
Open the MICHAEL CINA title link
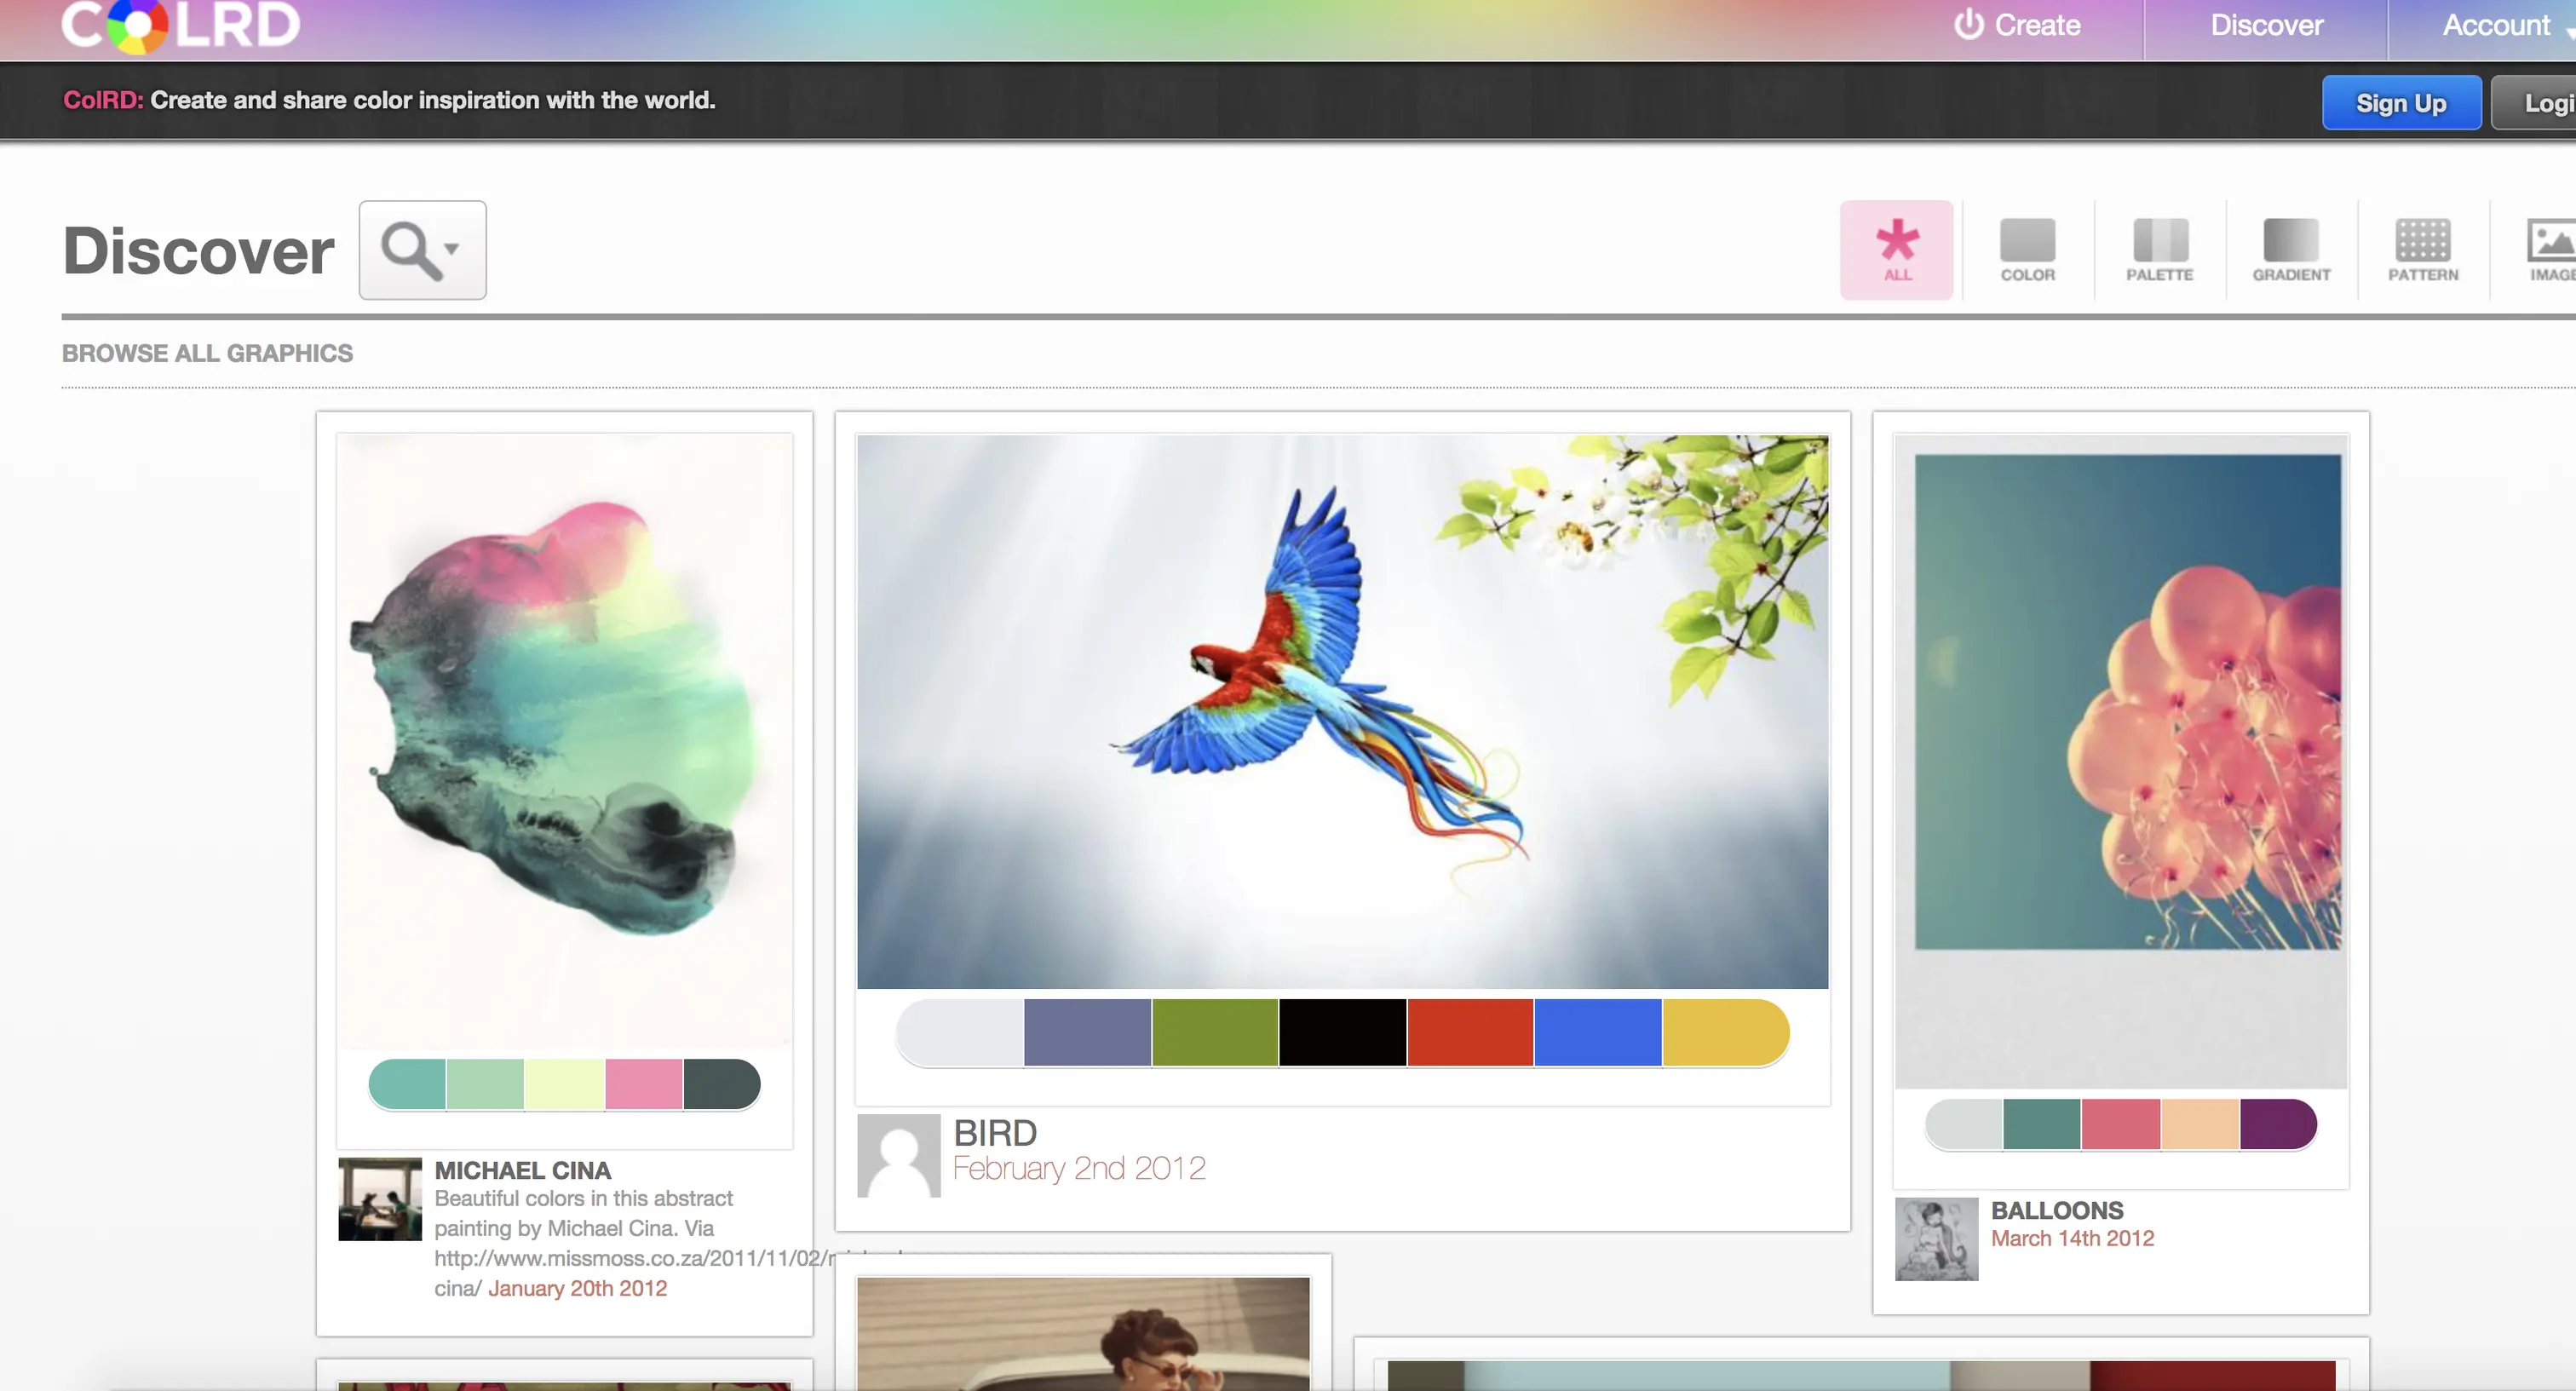click(x=522, y=1170)
